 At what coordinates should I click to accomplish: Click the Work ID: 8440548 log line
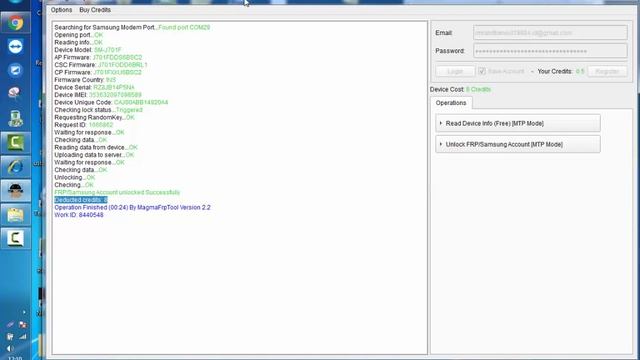coord(79,215)
